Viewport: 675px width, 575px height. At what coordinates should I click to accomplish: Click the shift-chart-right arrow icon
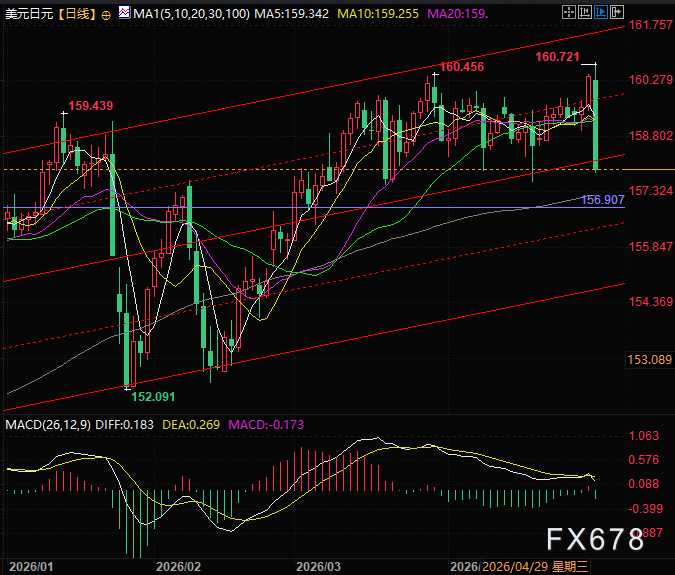[x=616, y=12]
